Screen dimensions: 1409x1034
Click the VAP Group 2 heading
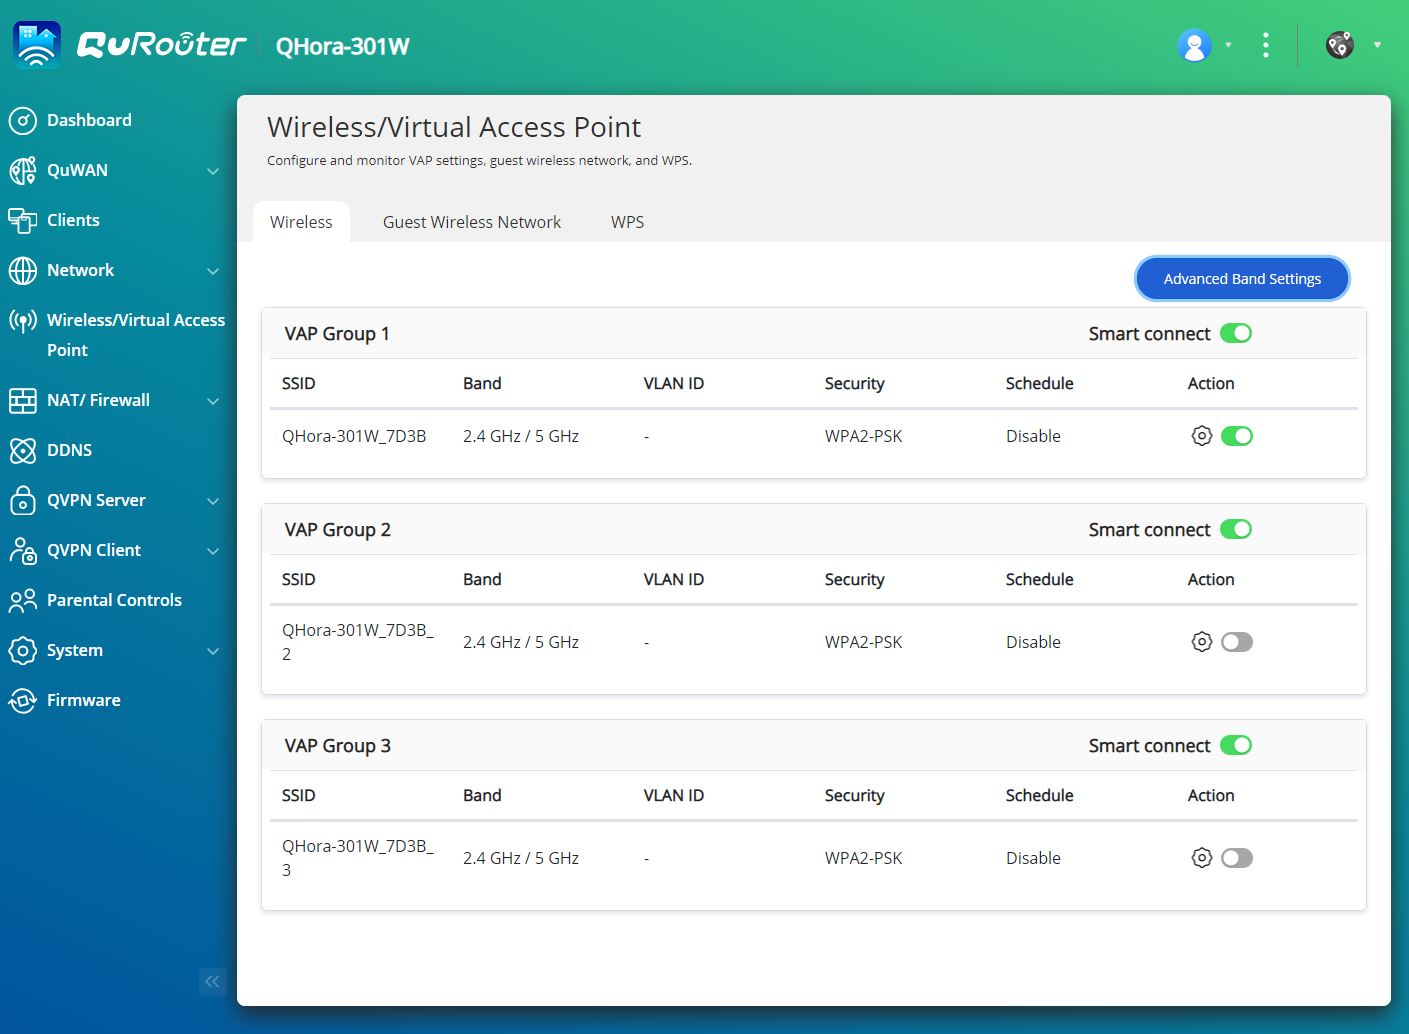337,530
